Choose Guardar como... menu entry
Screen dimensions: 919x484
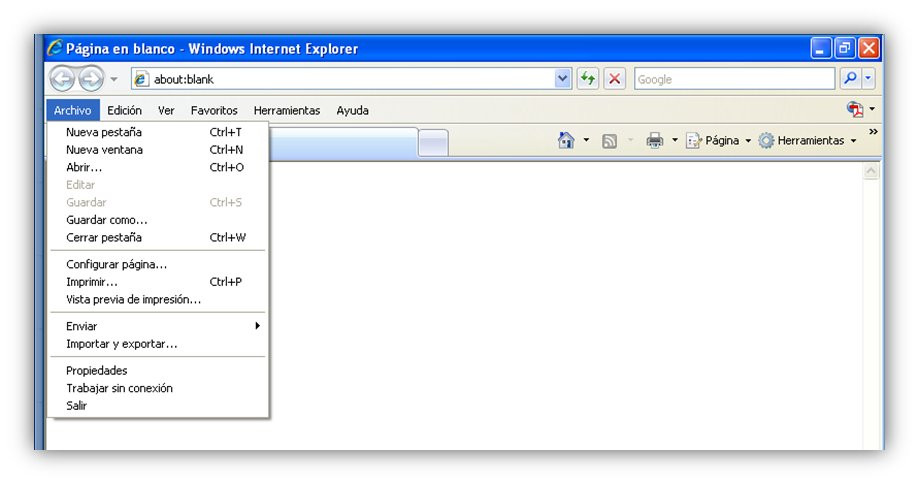coord(158,220)
